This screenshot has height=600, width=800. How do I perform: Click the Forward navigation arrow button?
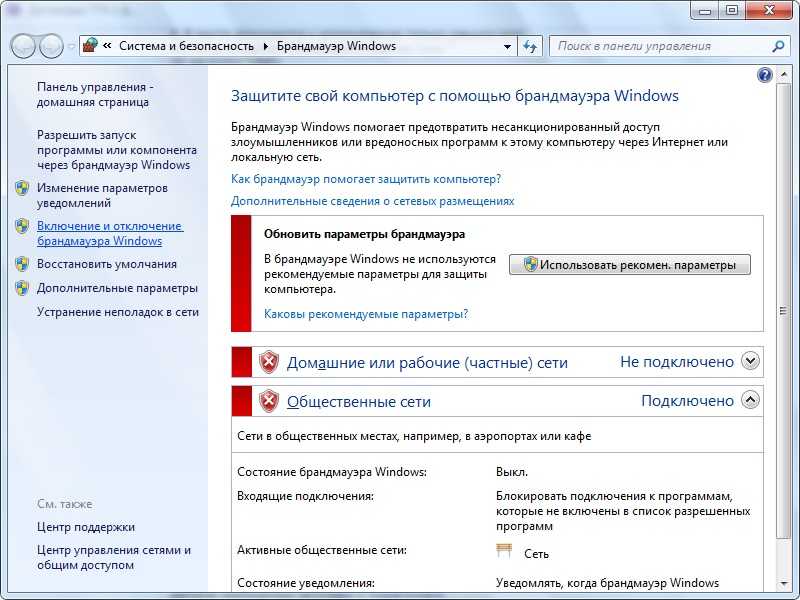(x=51, y=46)
